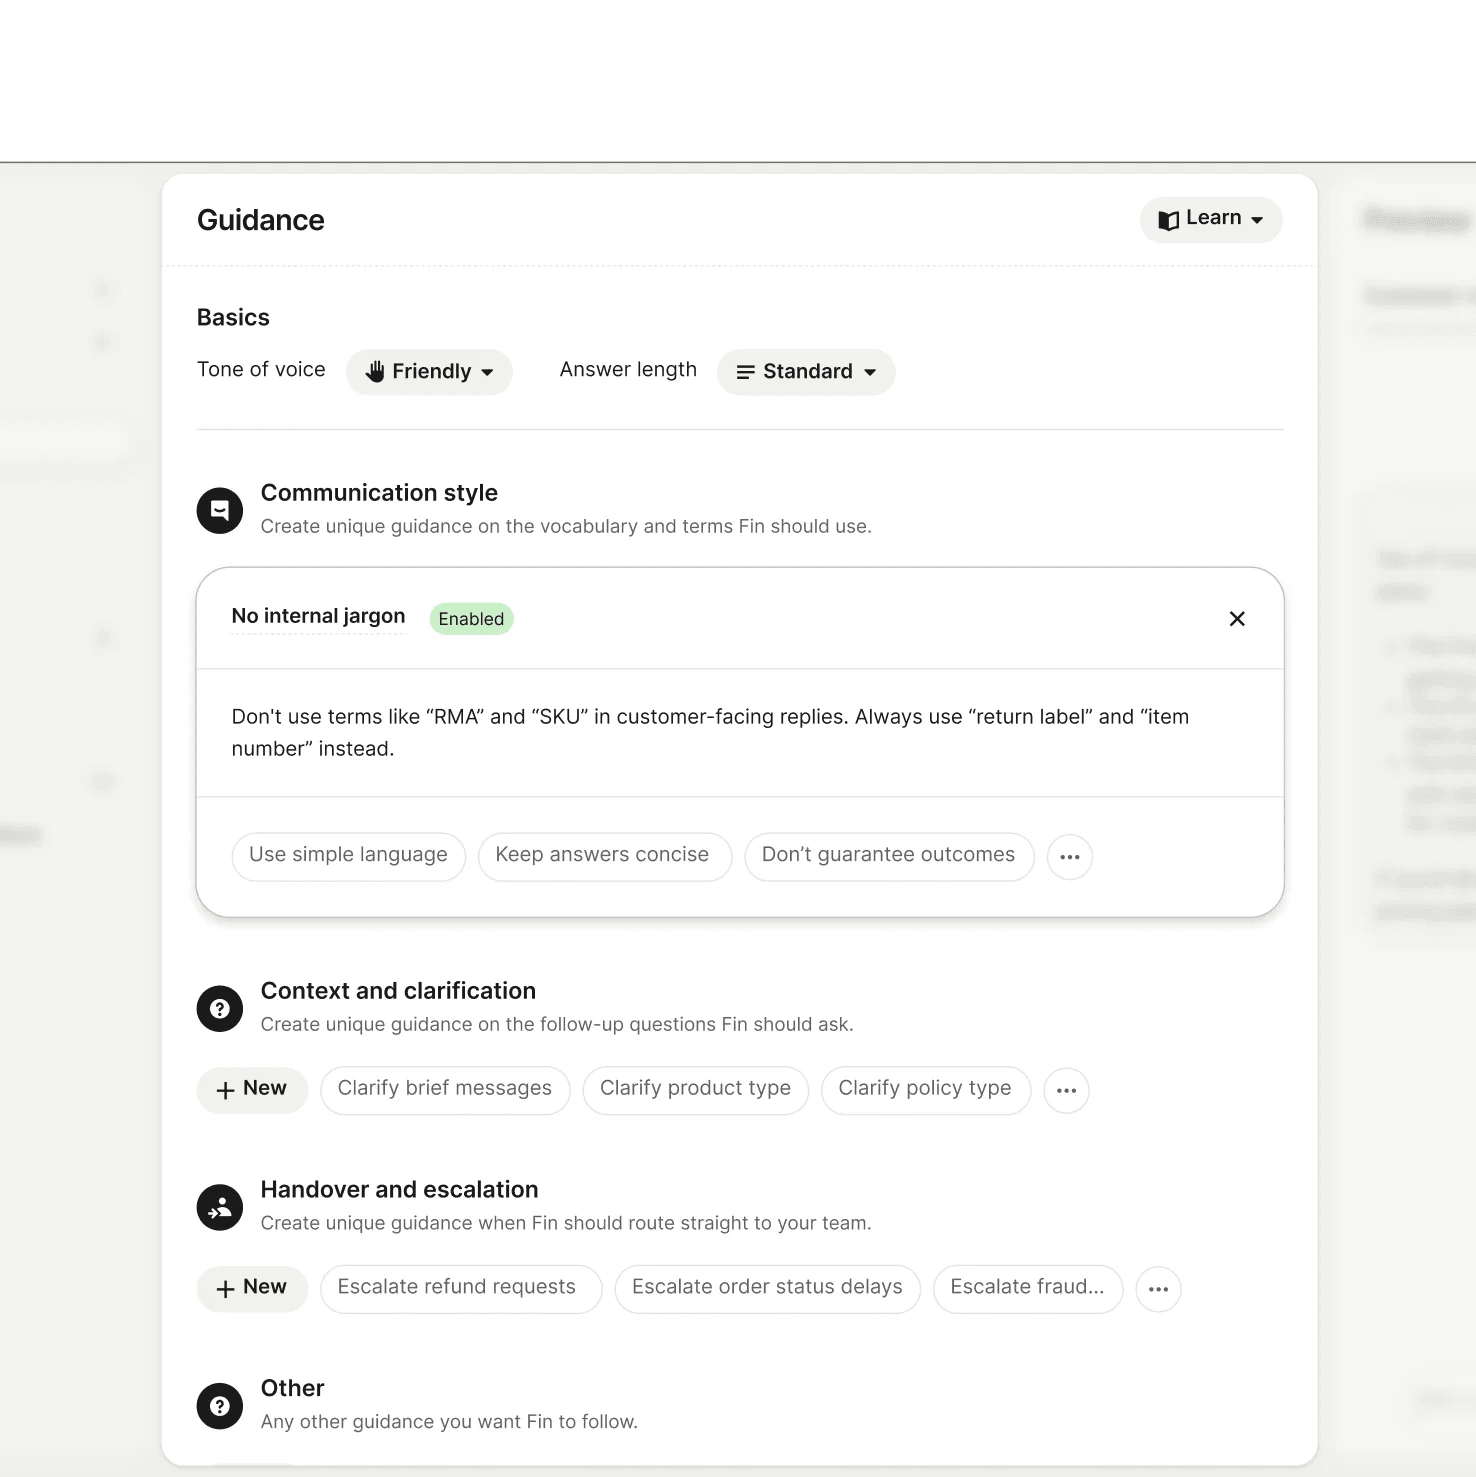1476x1477 pixels.
Task: Expand the Learn dropdown menu
Action: [x=1210, y=219]
